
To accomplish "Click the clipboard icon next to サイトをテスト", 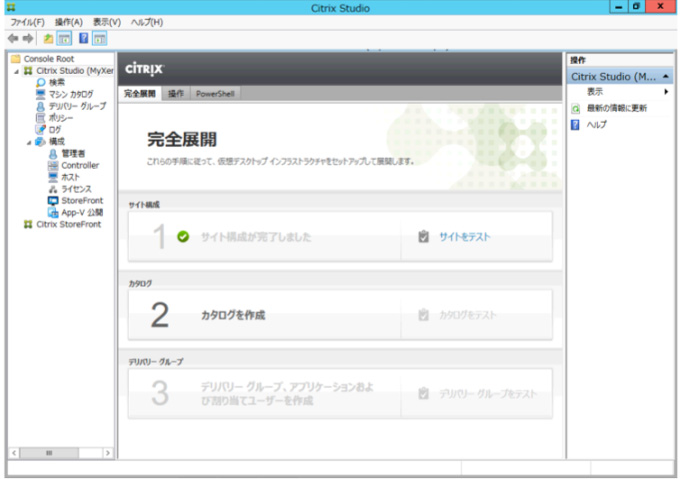I will click(x=423, y=236).
